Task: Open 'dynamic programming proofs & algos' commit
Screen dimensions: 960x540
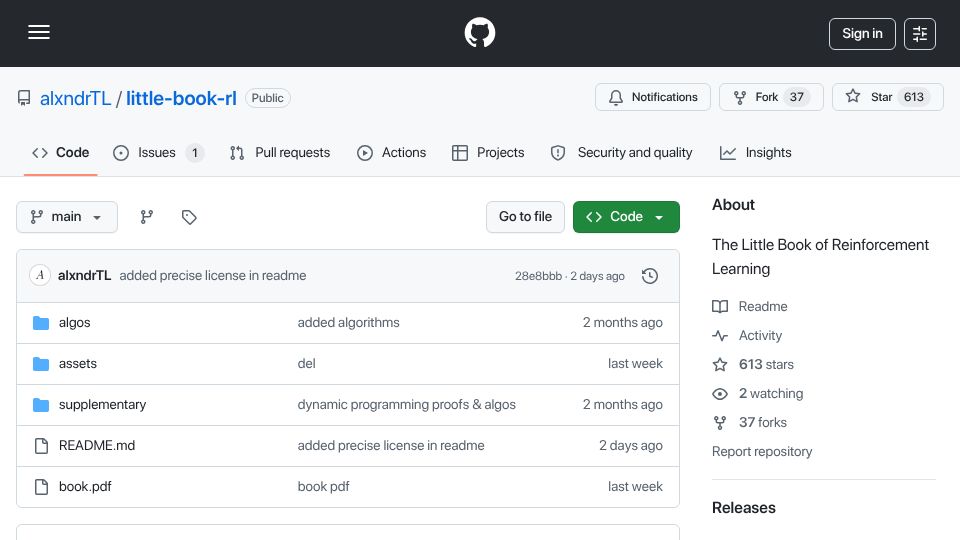Action: [x=407, y=405]
